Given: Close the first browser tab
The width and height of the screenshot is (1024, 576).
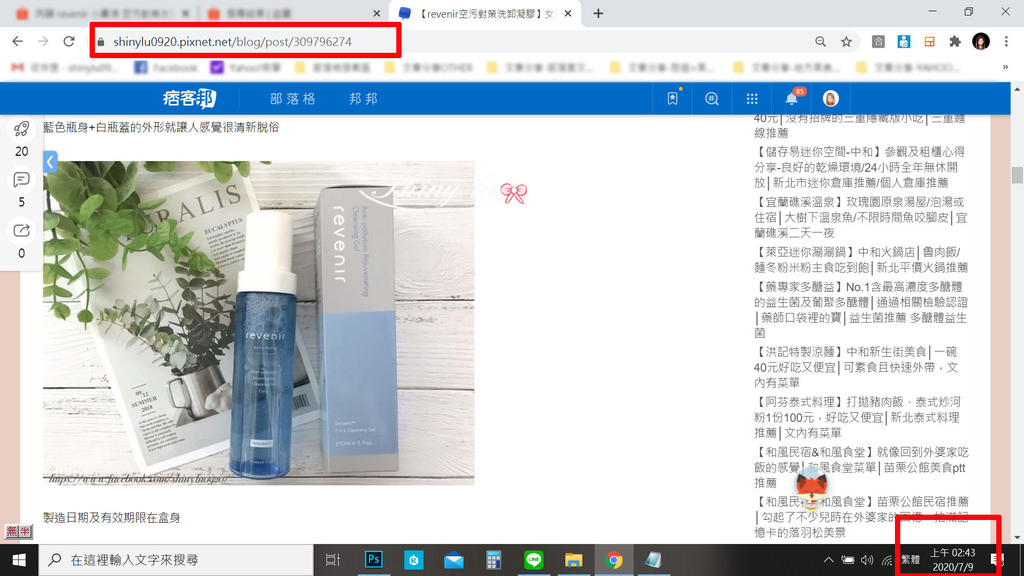Looking at the screenshot, I should click(x=185, y=13).
